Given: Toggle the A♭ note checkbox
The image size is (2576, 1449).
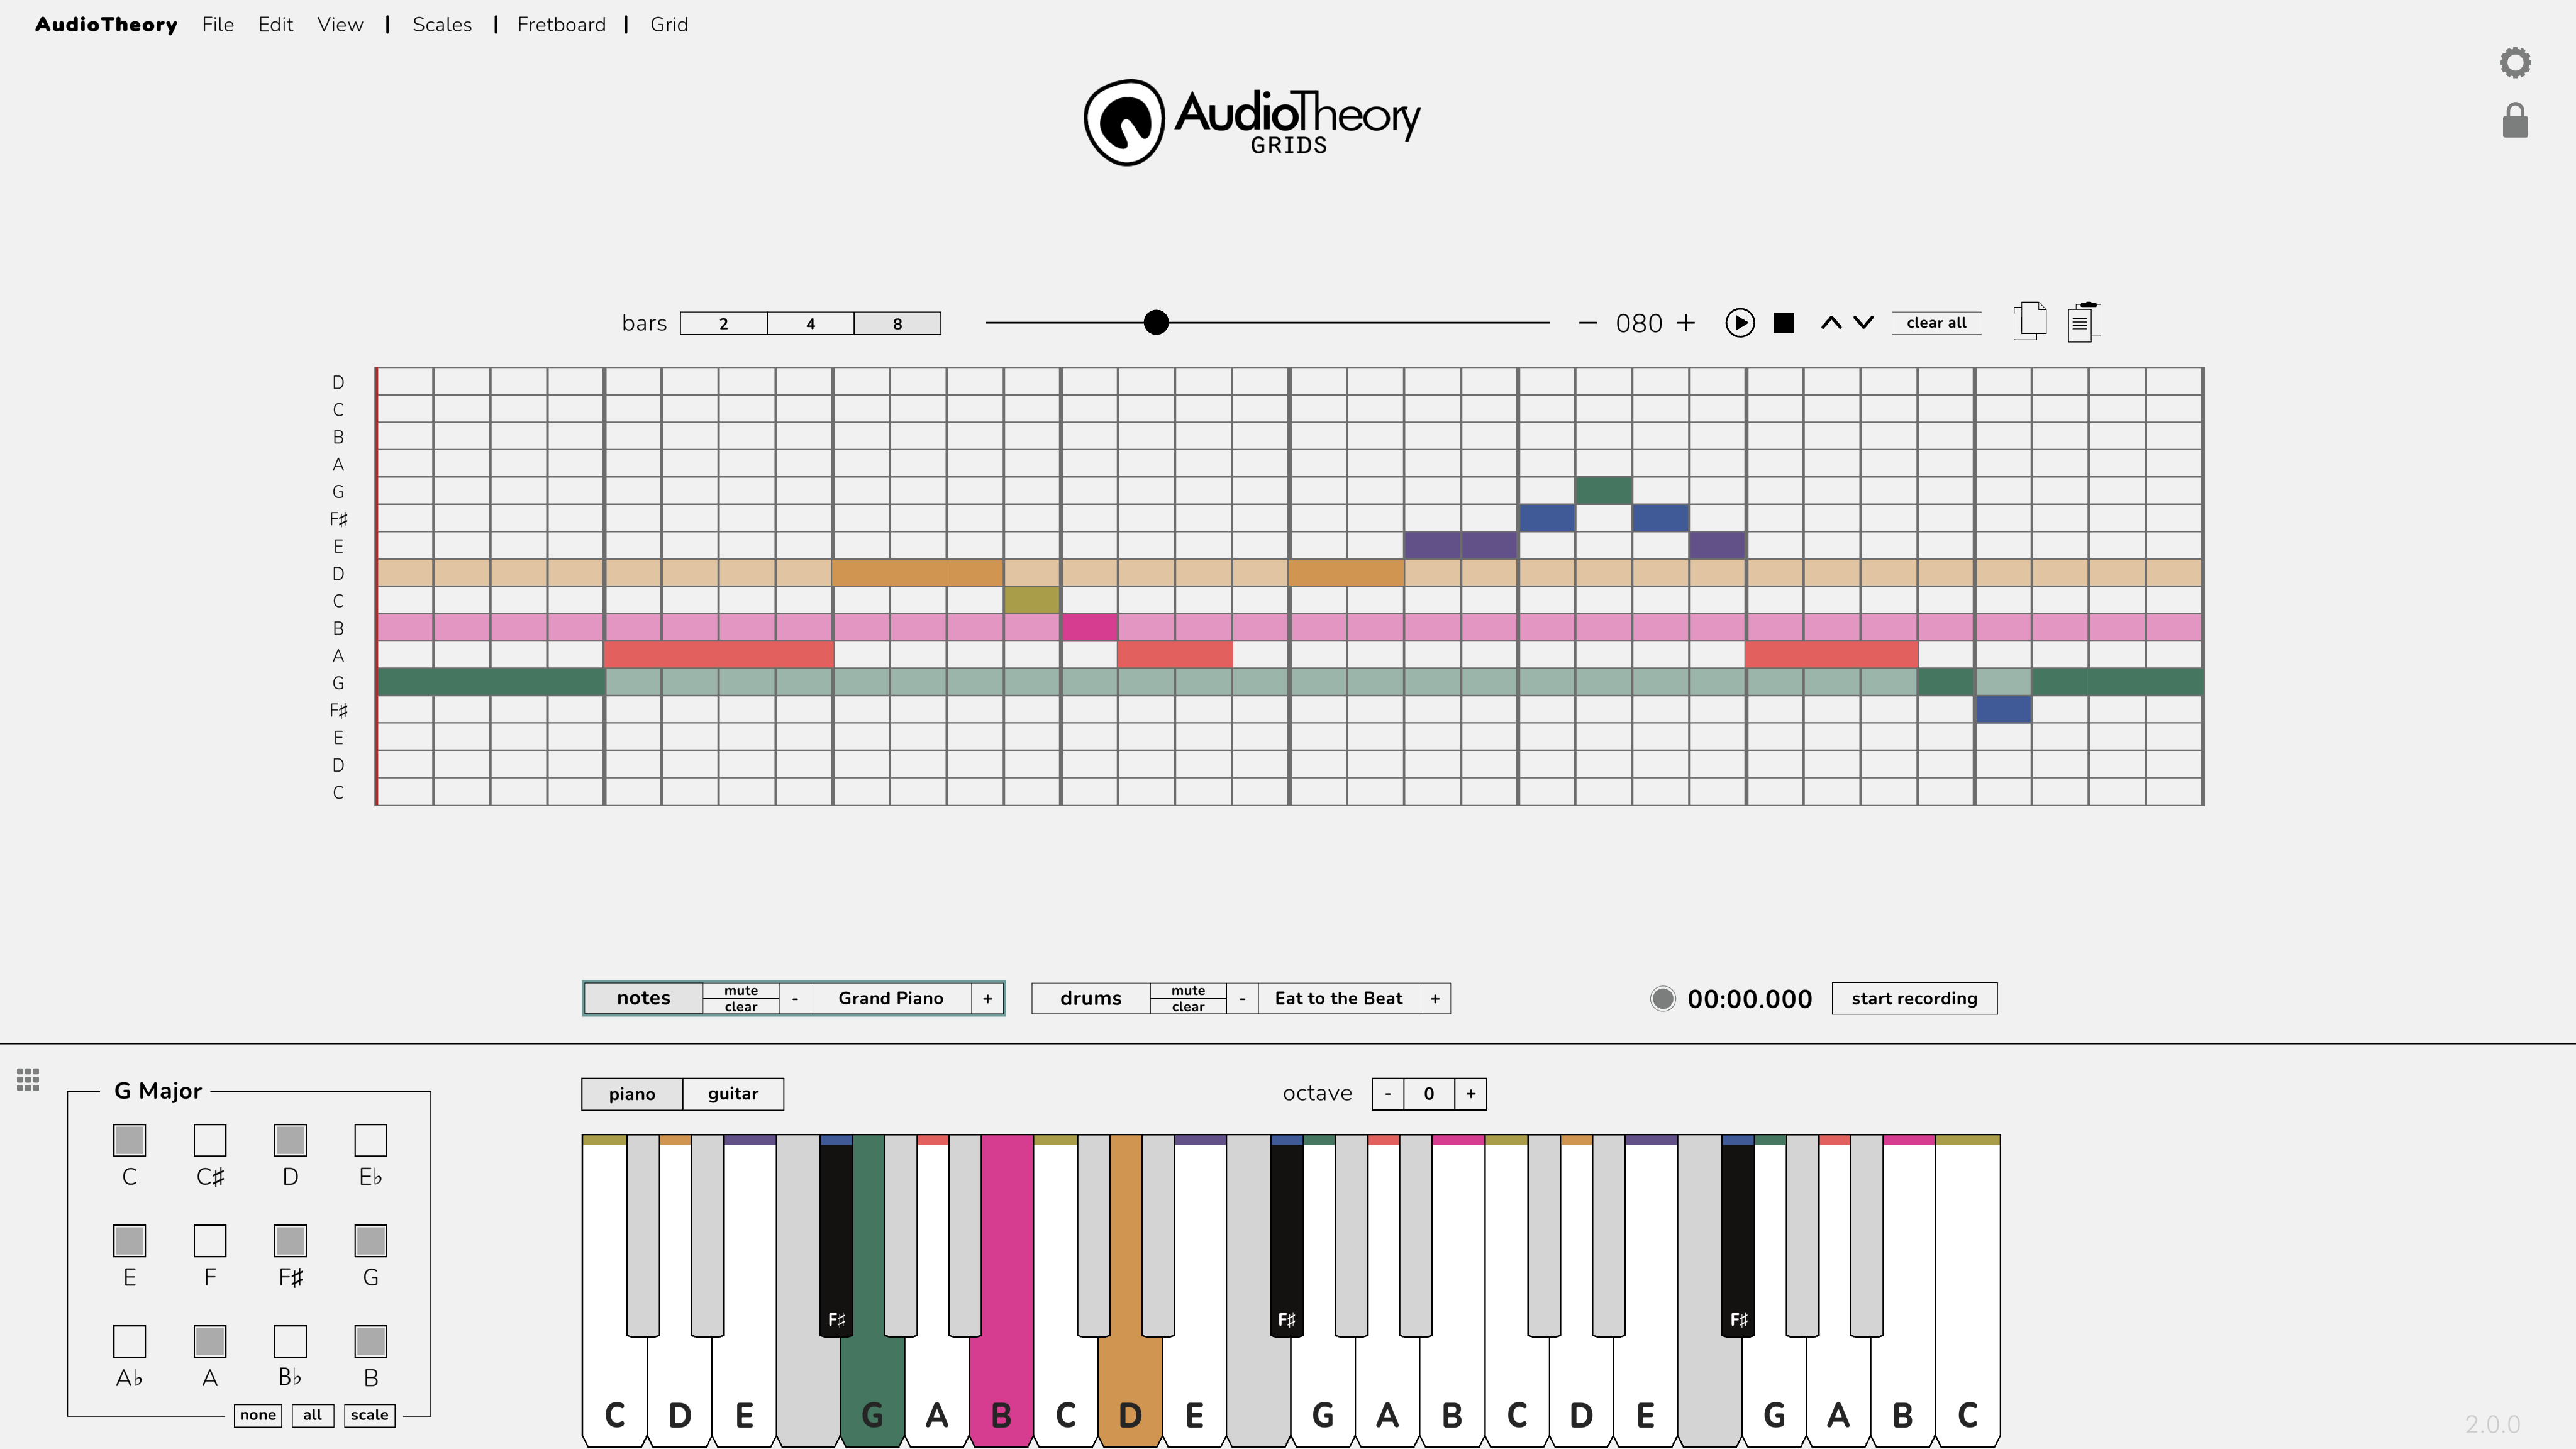Looking at the screenshot, I should (129, 1341).
